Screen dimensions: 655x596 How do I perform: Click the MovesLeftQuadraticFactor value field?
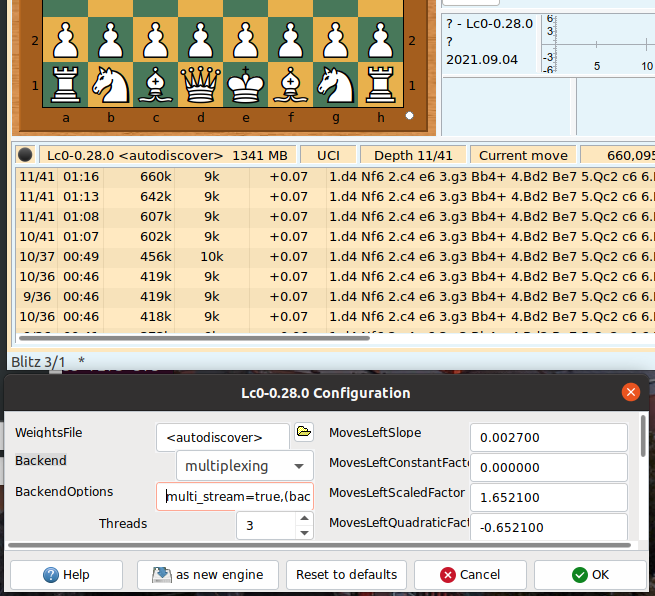tap(548, 527)
